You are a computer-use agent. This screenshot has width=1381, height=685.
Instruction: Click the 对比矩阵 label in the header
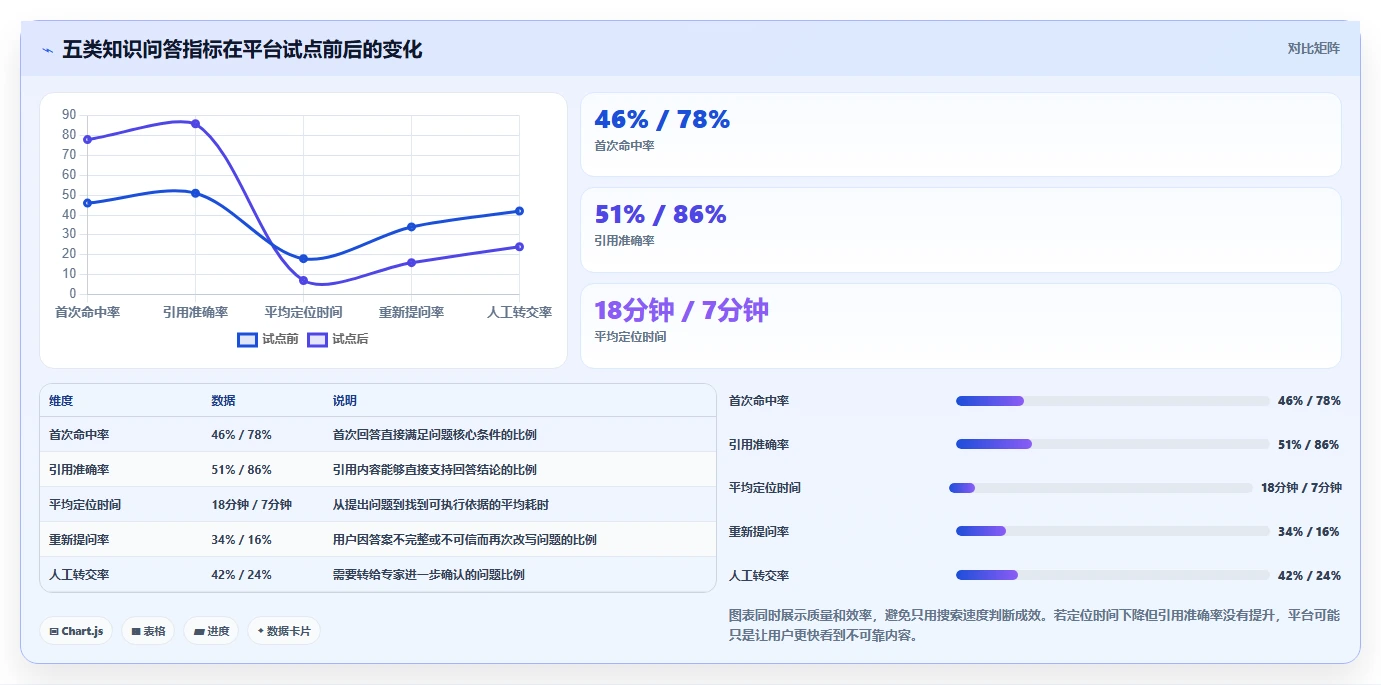pyautogui.click(x=1313, y=48)
